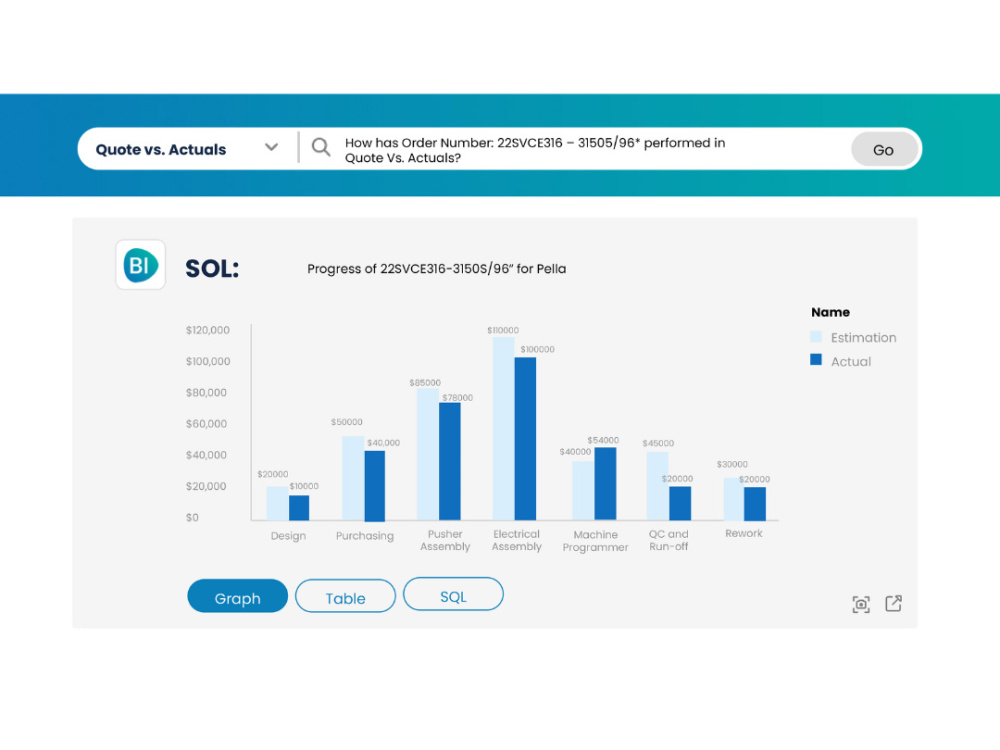
Task: Click the Design axis label
Action: tap(288, 536)
